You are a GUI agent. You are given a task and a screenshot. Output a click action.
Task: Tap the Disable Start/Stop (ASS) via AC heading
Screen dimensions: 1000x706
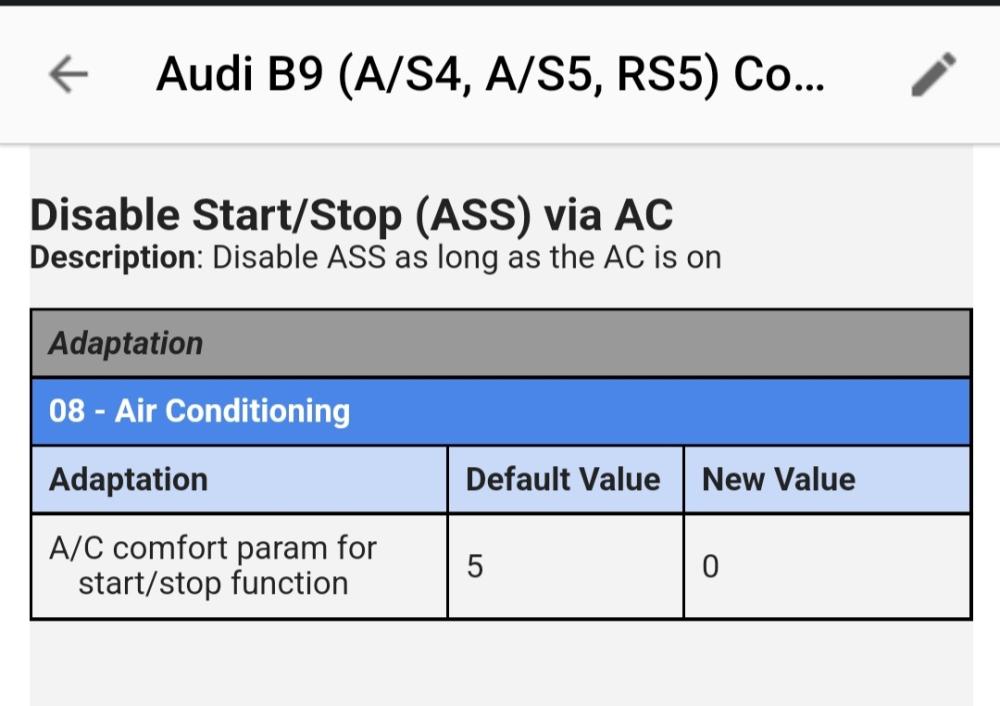click(351, 215)
